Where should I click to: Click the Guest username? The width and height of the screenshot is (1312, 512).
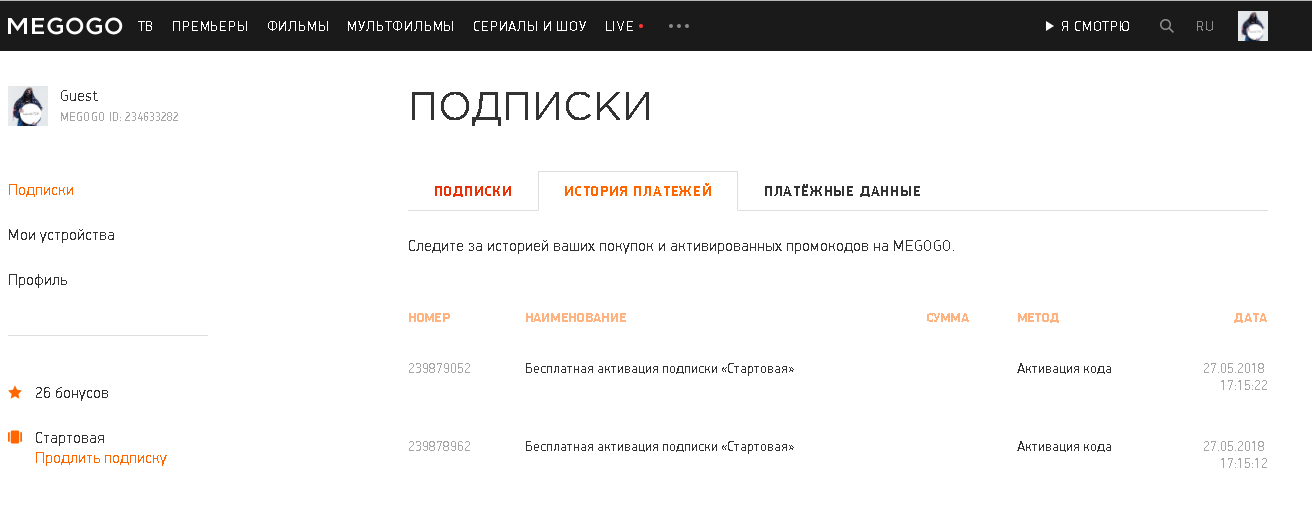click(79, 96)
